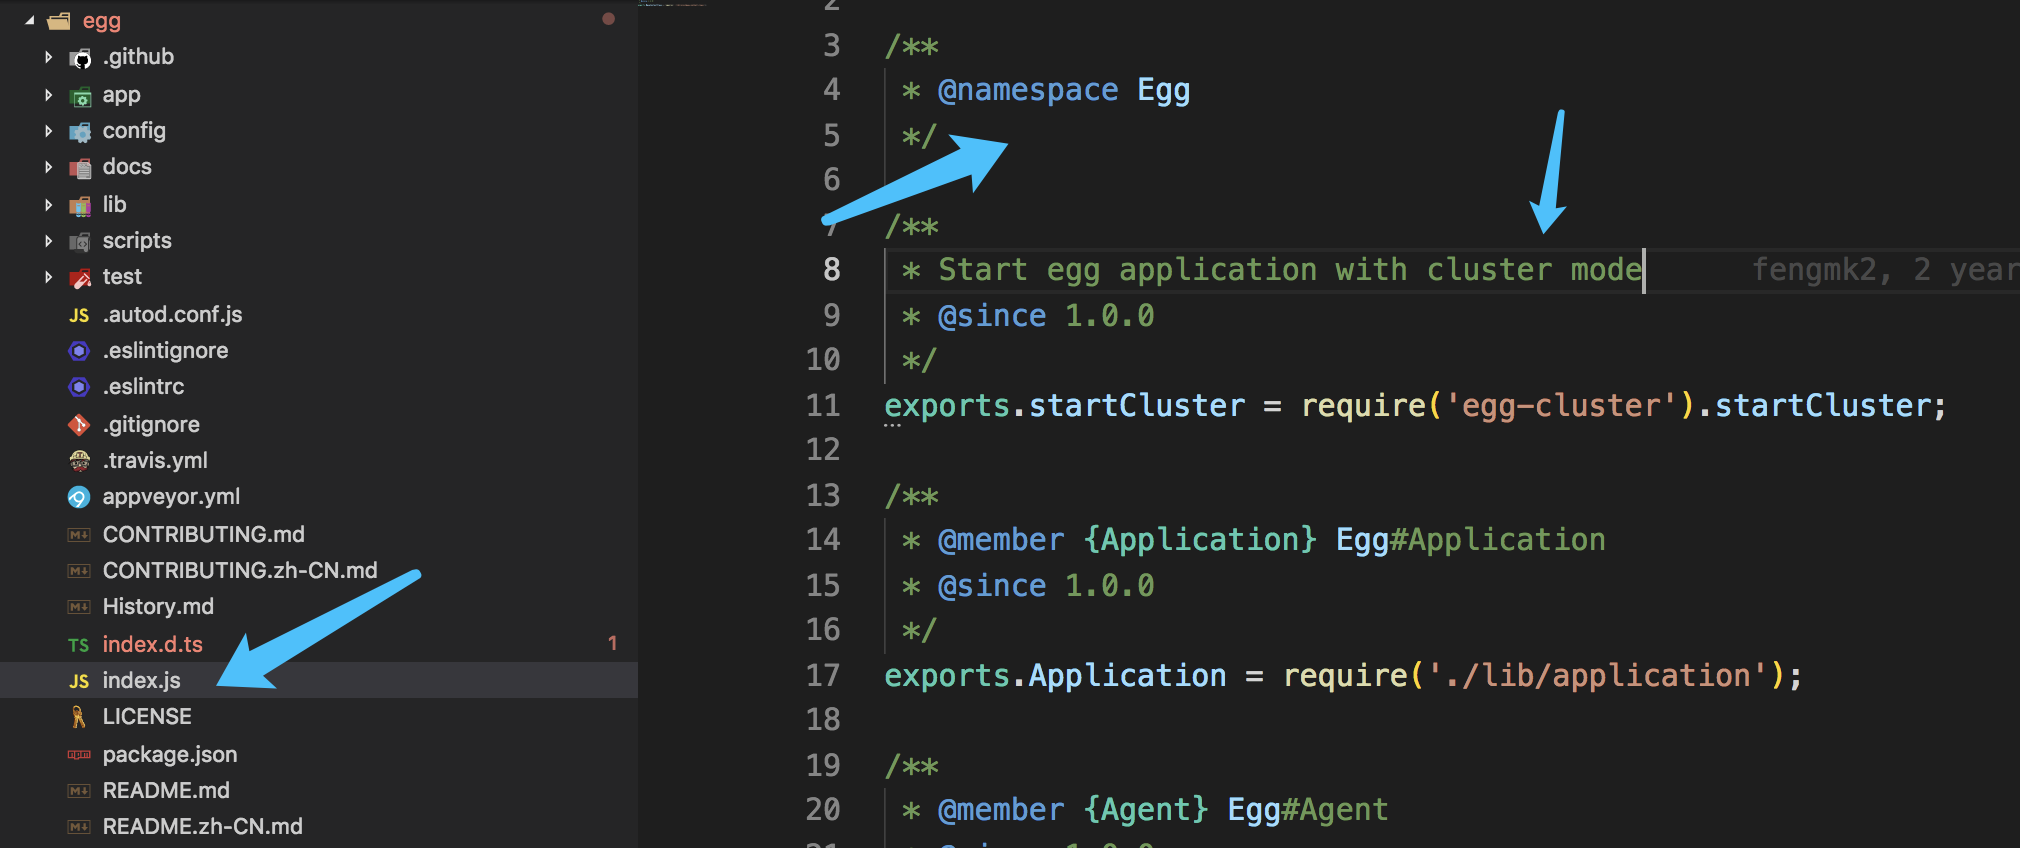Click the TS icon of index.d.ts
Screen dimensions: 2020x848
[x=79, y=645]
